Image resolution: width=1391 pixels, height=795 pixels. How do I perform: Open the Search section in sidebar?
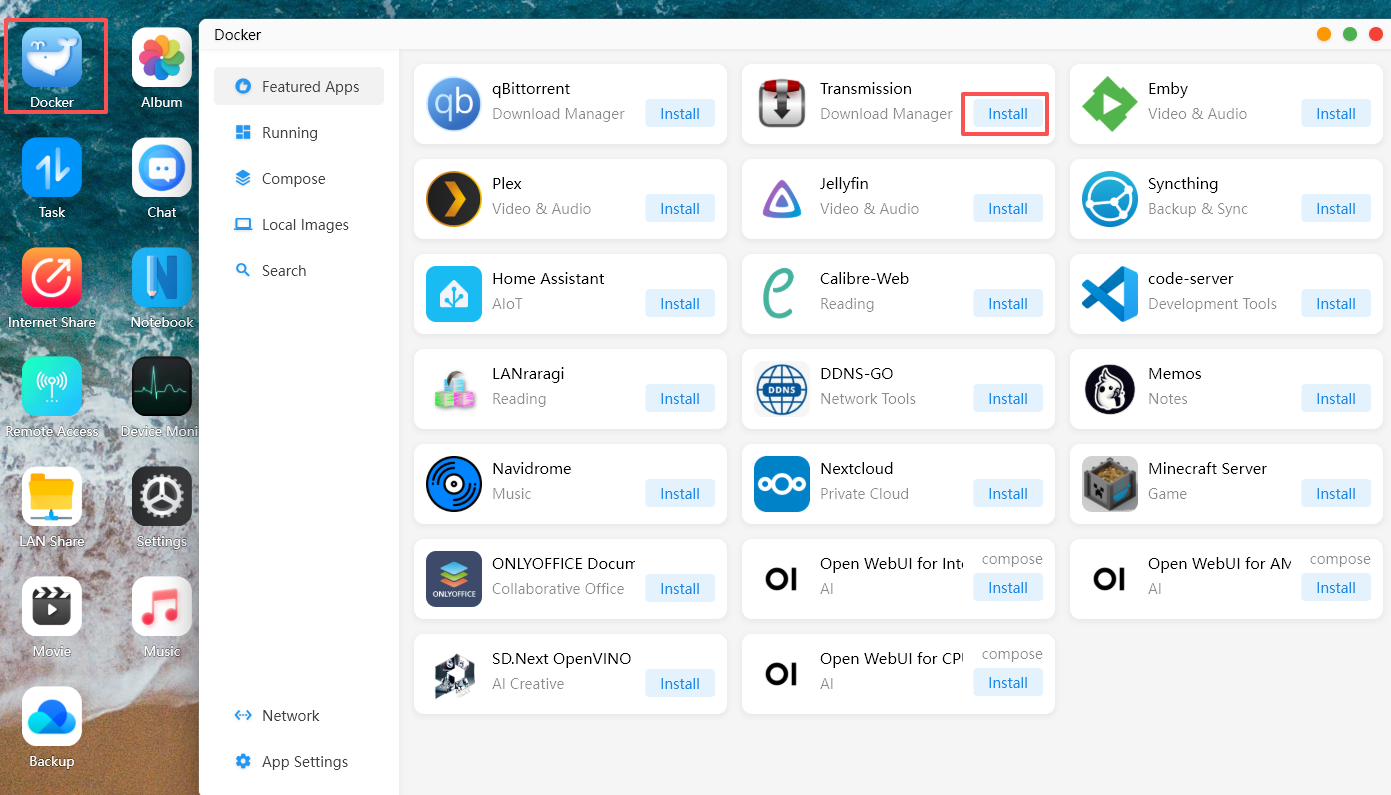(x=299, y=271)
